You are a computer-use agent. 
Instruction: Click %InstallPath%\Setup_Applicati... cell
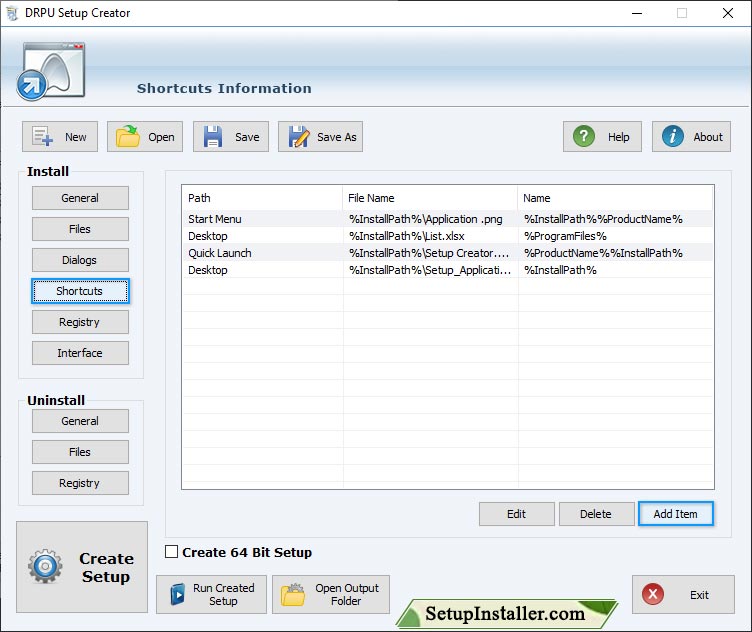click(x=430, y=270)
